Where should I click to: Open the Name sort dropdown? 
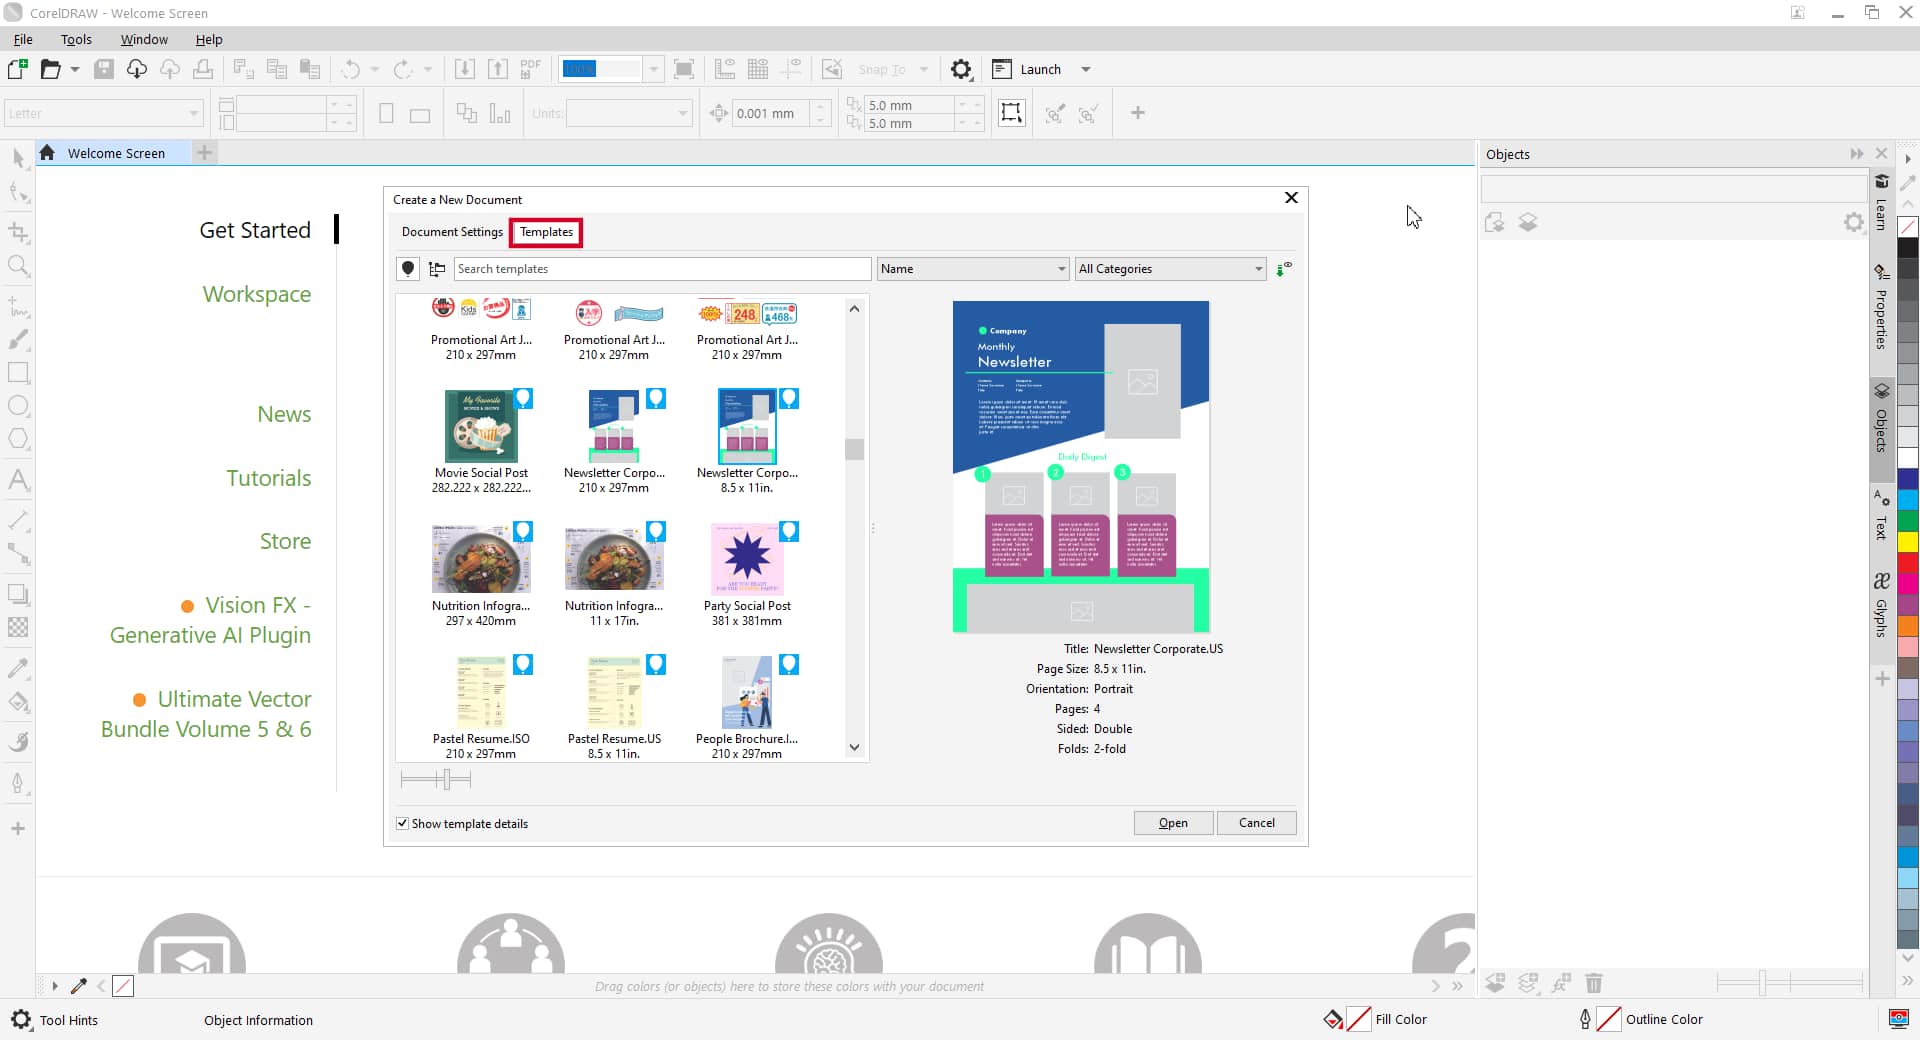pyautogui.click(x=973, y=269)
